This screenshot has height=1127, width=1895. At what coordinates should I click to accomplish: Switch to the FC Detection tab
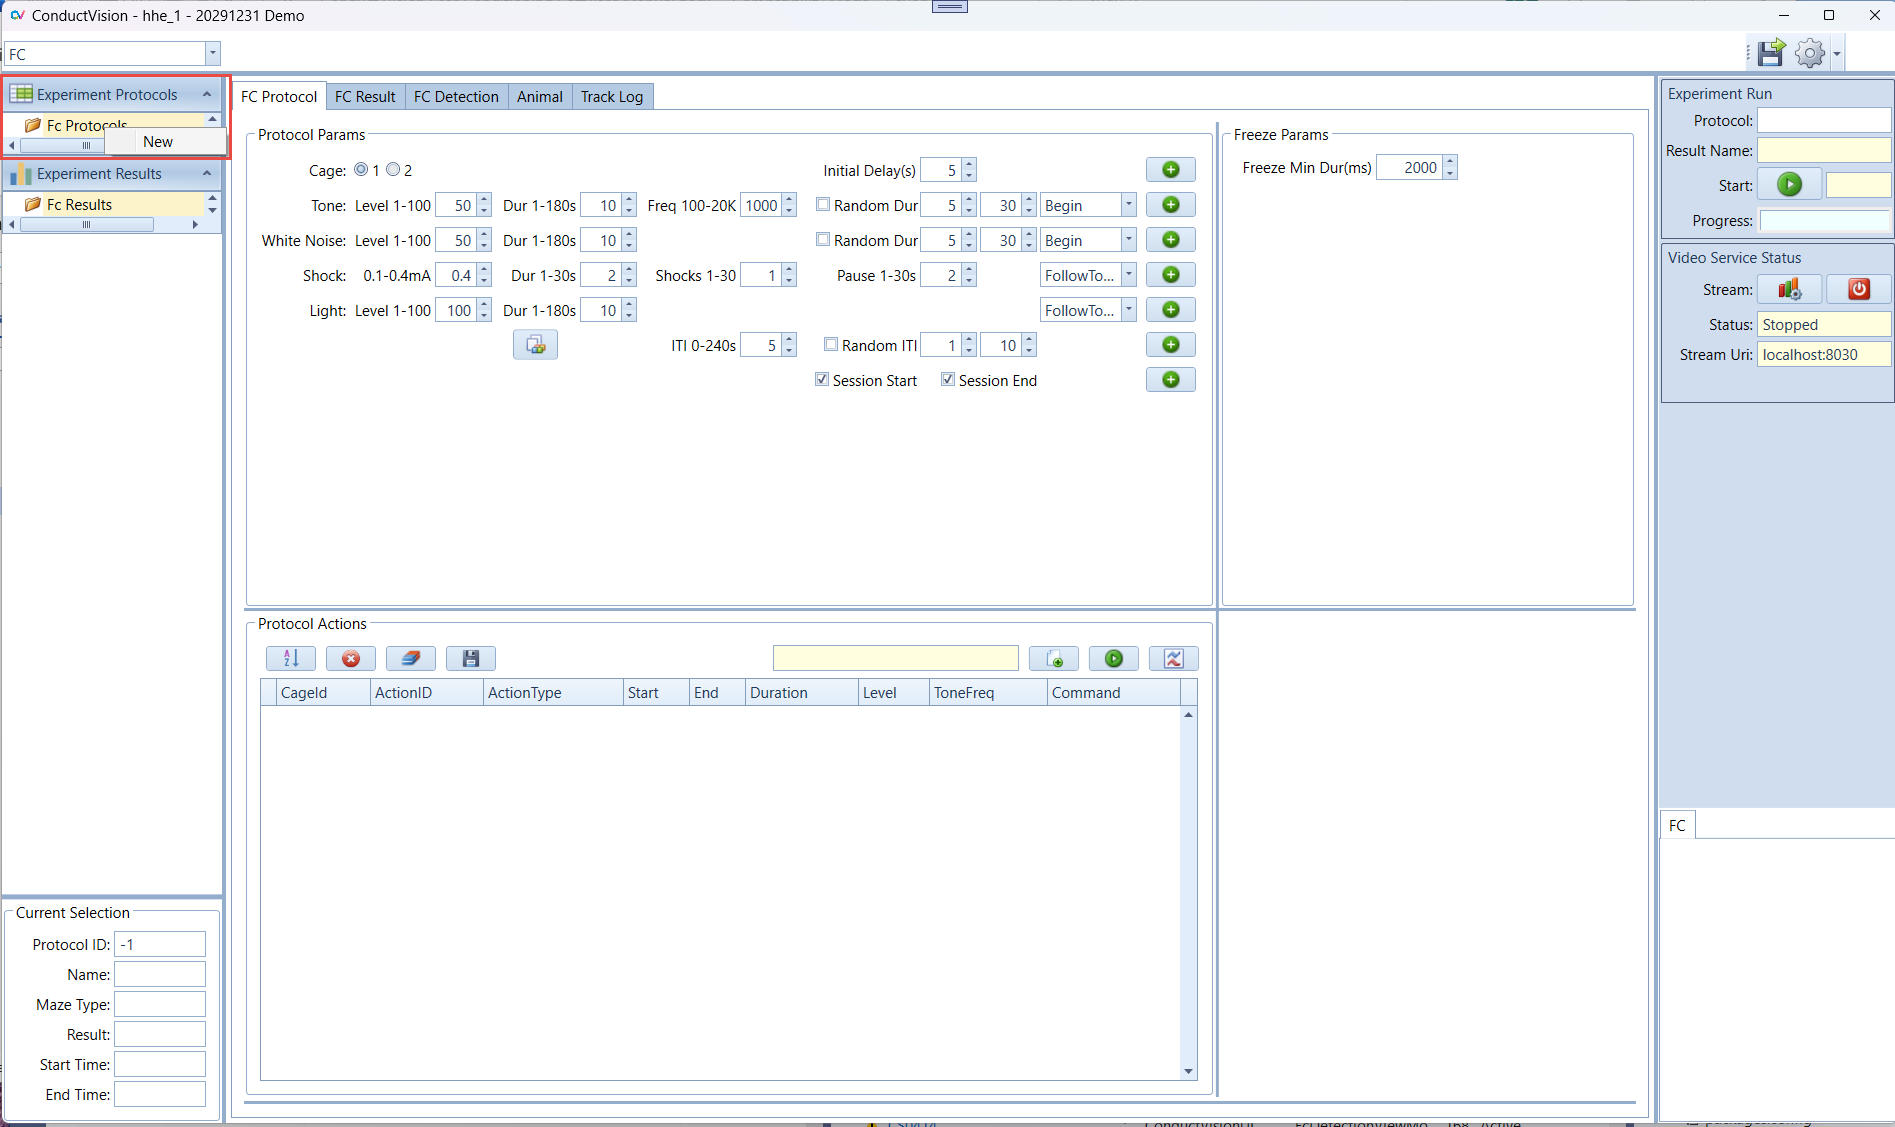456,97
